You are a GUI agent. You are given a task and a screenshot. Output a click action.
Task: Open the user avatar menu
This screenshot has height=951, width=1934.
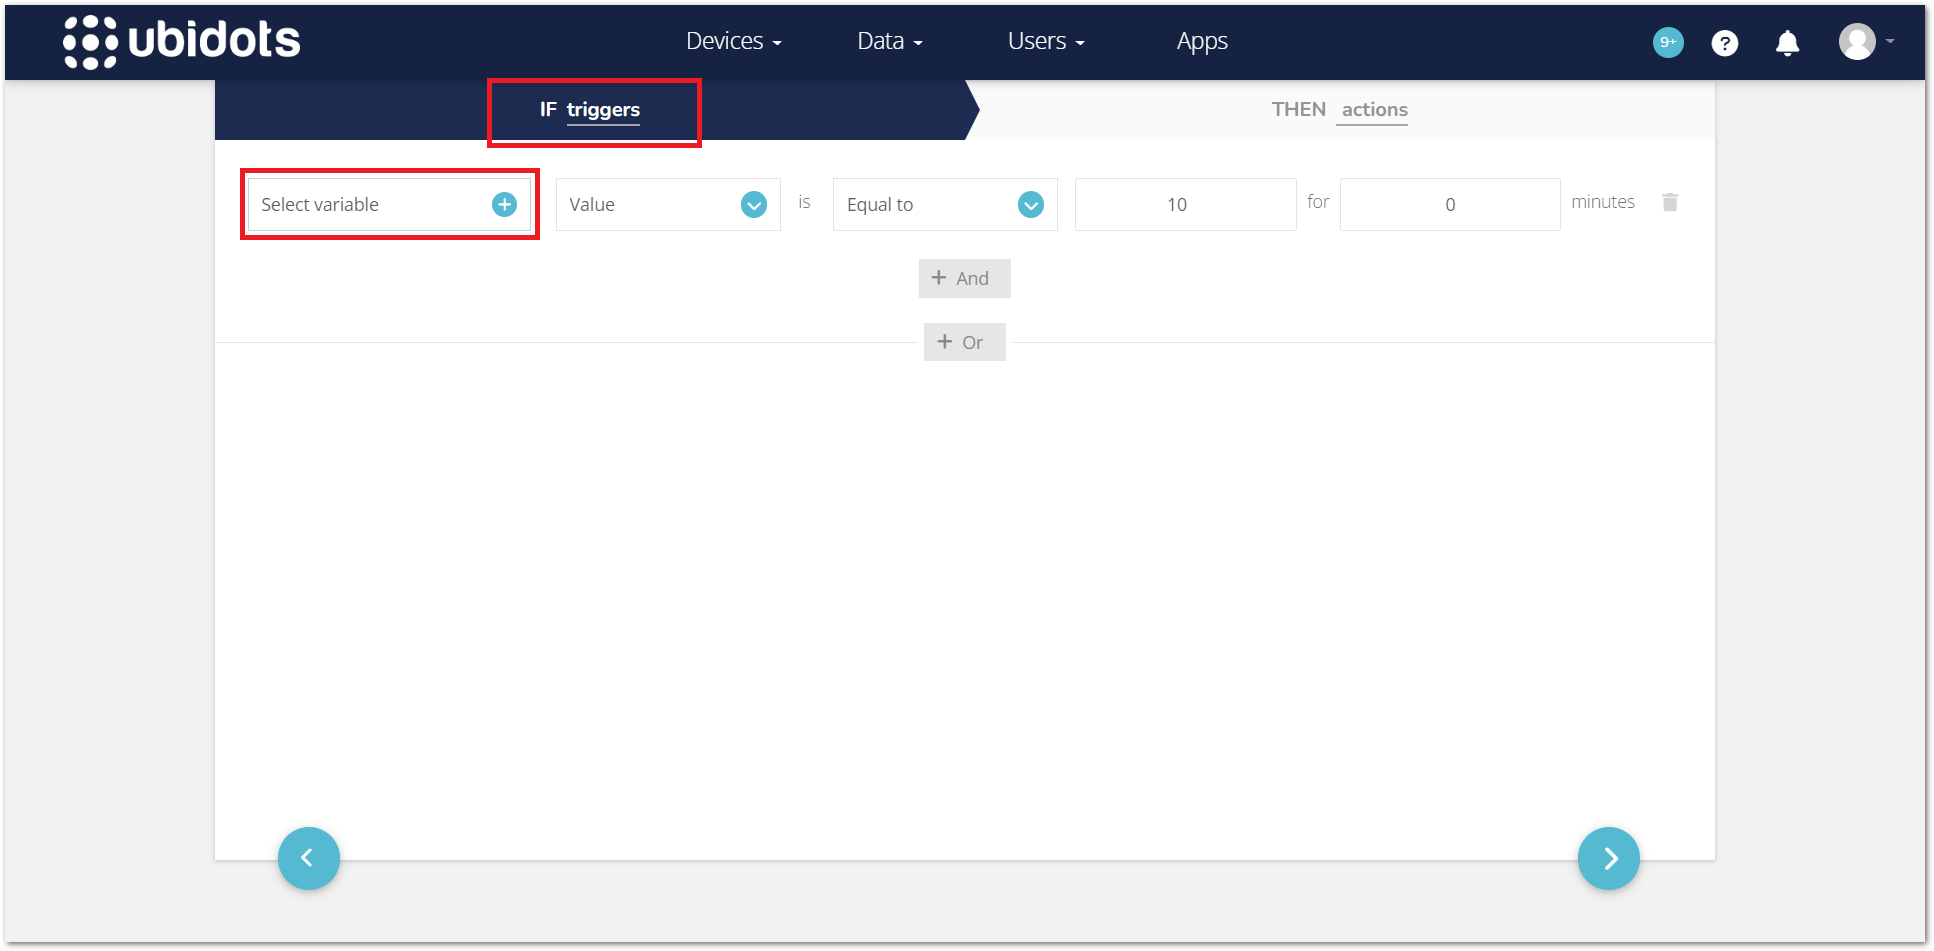[1864, 42]
